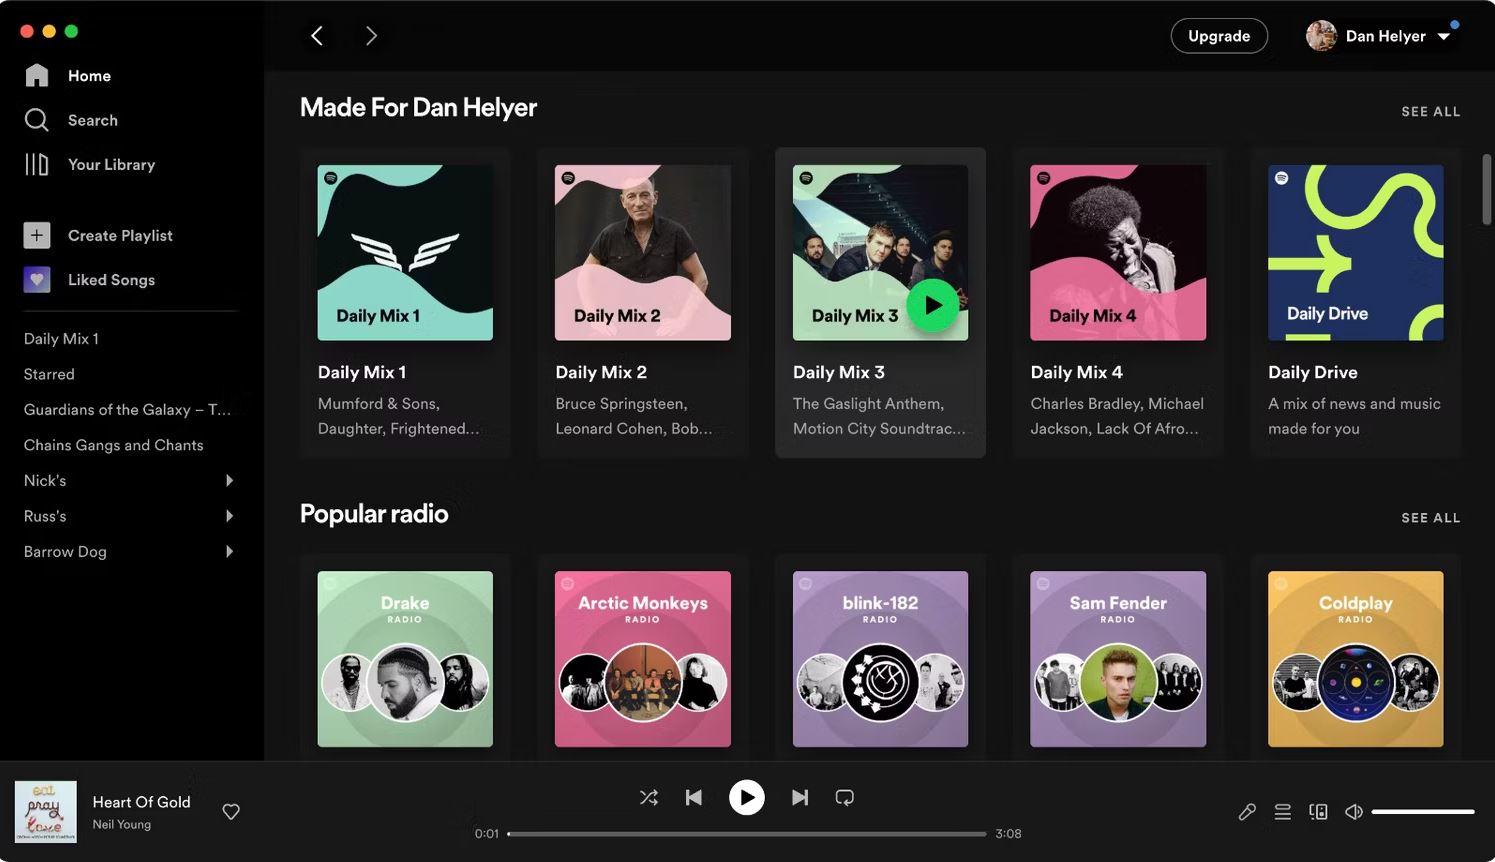Open Daily Drive cover card

(1356, 253)
